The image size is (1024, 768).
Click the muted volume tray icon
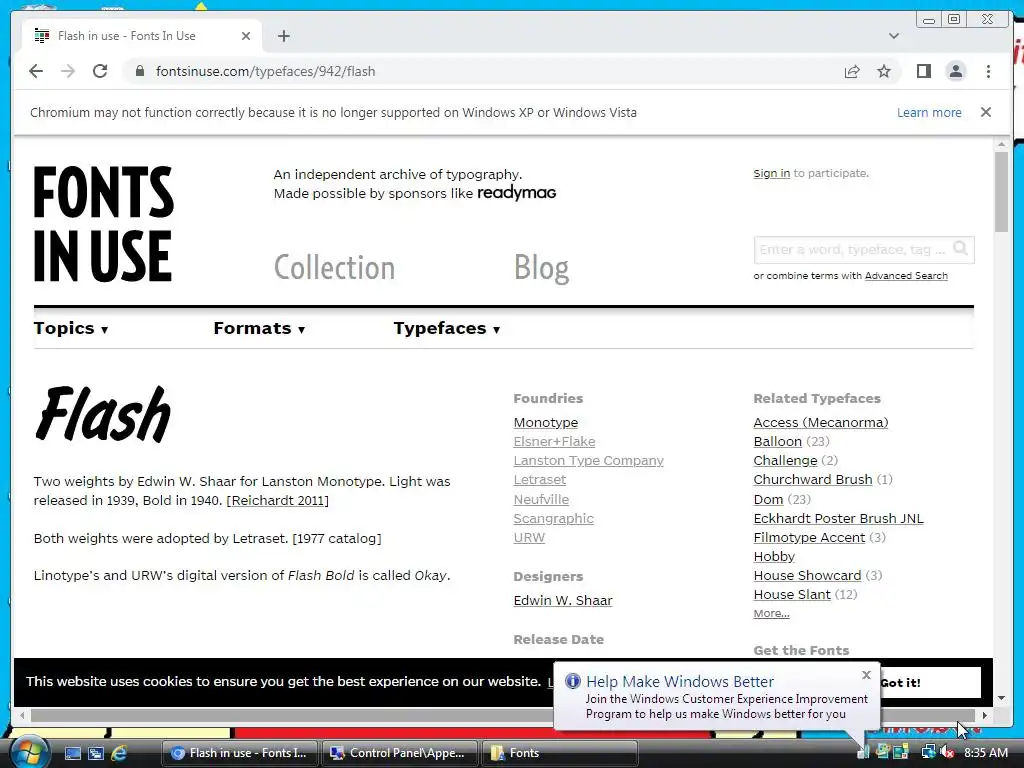[x=947, y=752]
